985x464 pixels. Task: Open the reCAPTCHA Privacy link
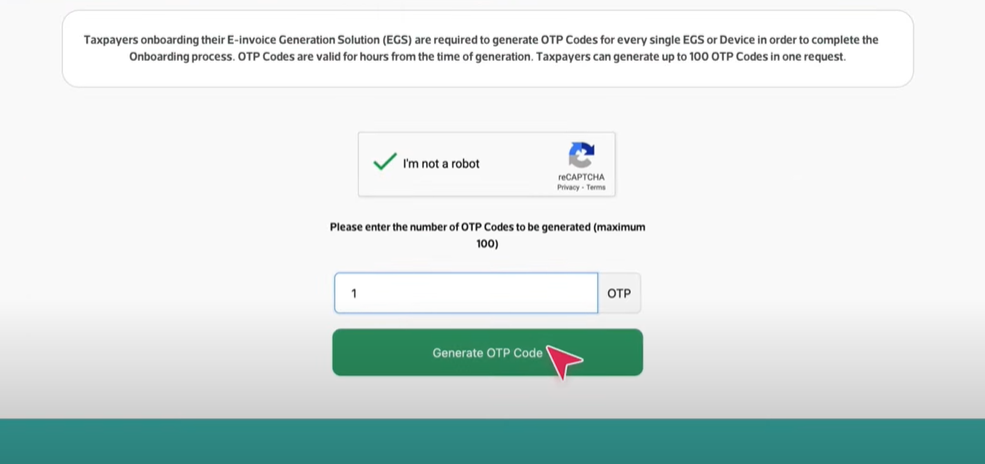[567, 187]
